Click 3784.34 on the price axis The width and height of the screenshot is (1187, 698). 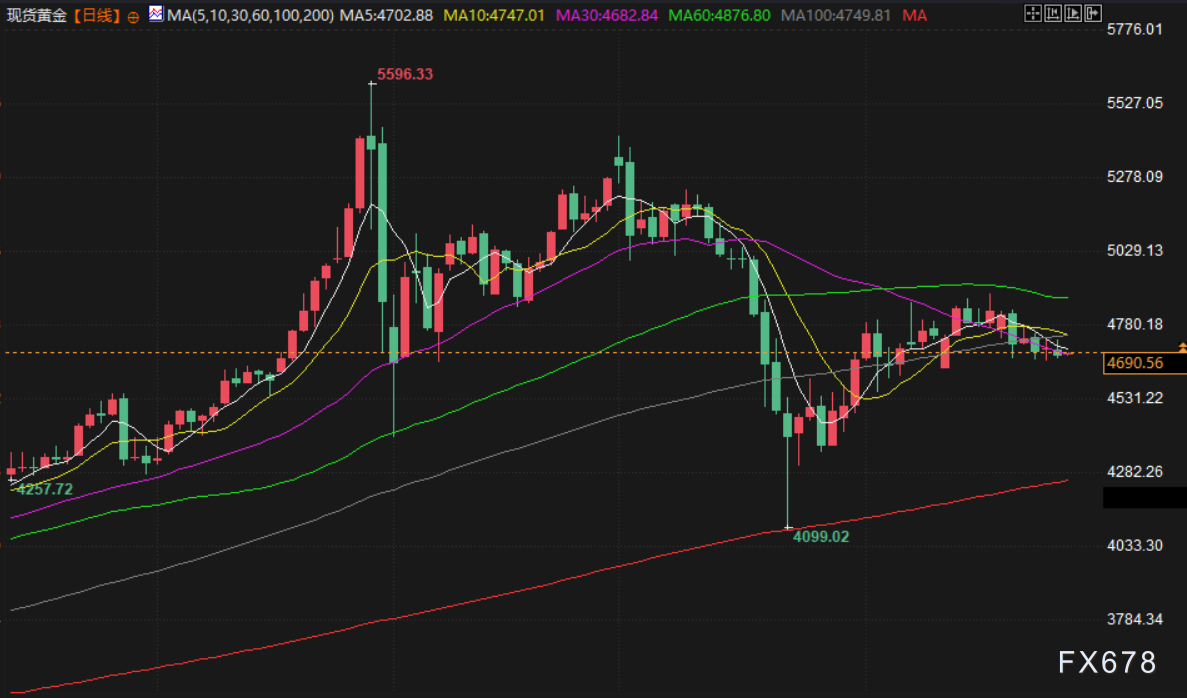click(x=1135, y=619)
